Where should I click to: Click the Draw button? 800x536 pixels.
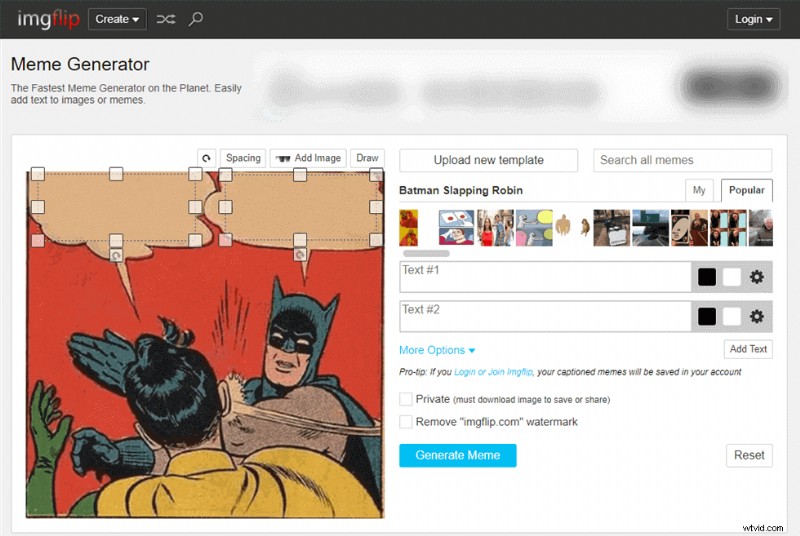pyautogui.click(x=367, y=158)
